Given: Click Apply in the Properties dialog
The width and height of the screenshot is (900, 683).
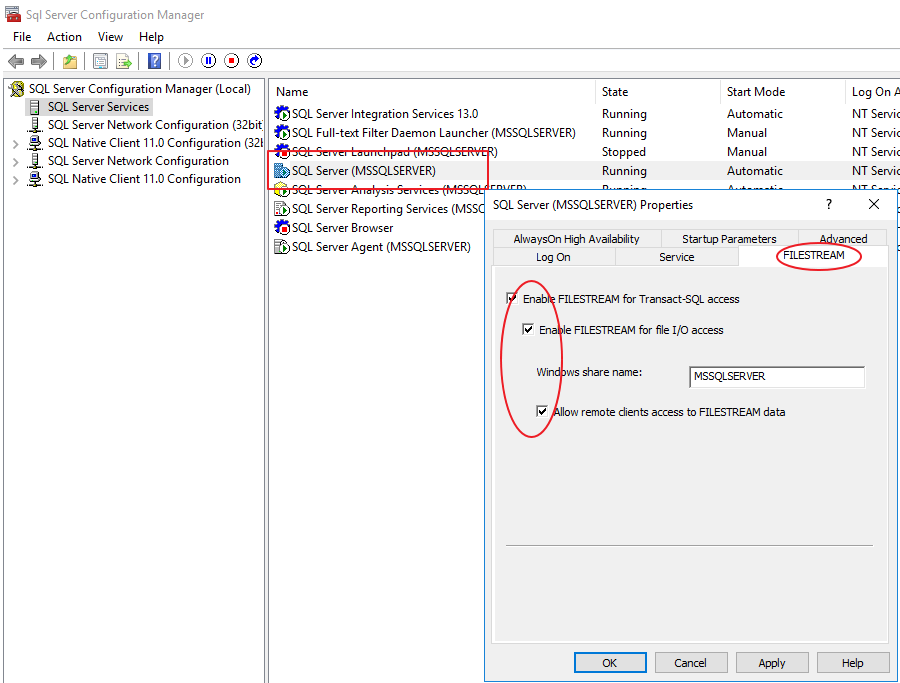Looking at the screenshot, I should point(771,663).
